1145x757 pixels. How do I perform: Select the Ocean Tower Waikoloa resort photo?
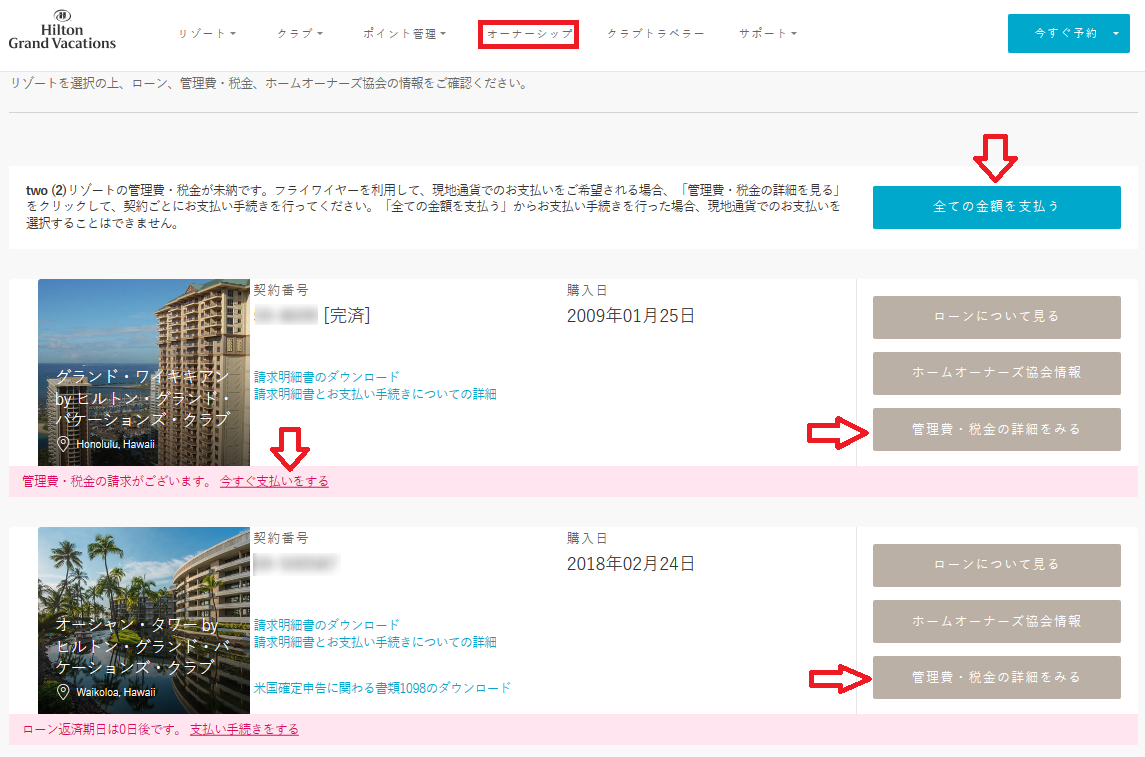[144, 620]
